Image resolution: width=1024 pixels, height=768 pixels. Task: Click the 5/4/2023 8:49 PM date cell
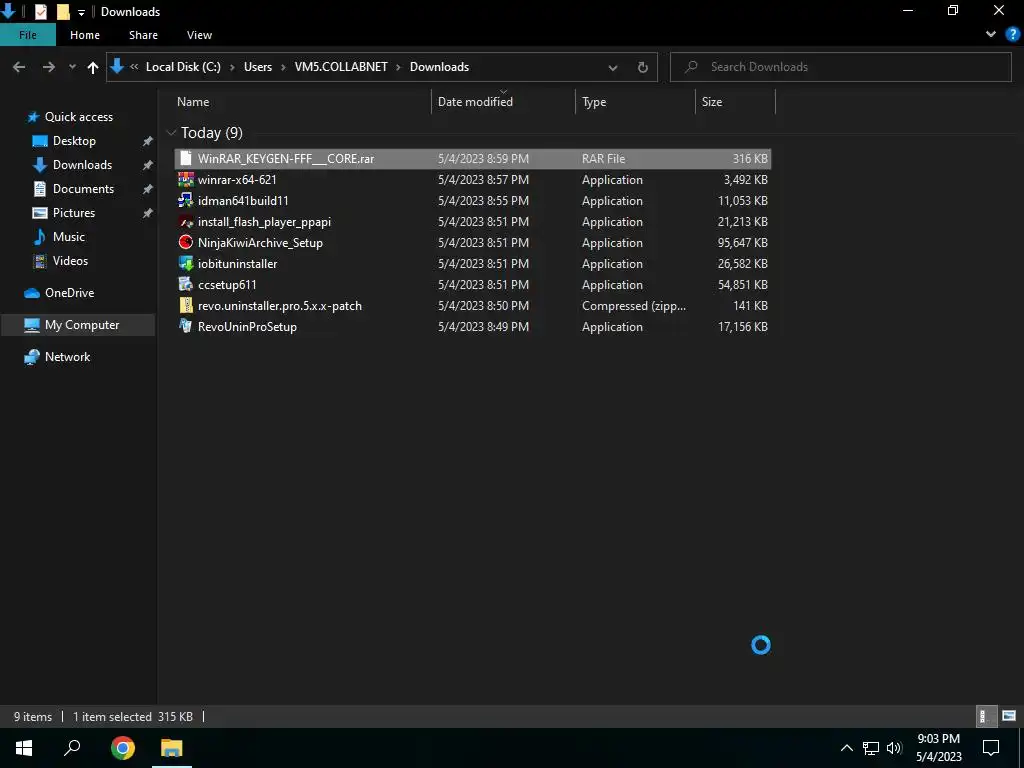click(x=483, y=326)
